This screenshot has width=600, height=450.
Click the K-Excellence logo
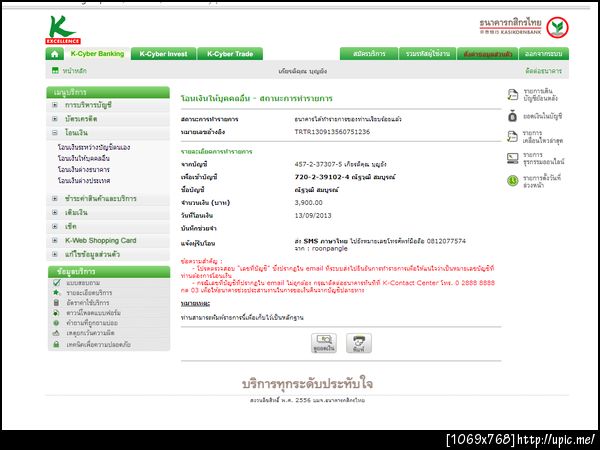[63, 30]
